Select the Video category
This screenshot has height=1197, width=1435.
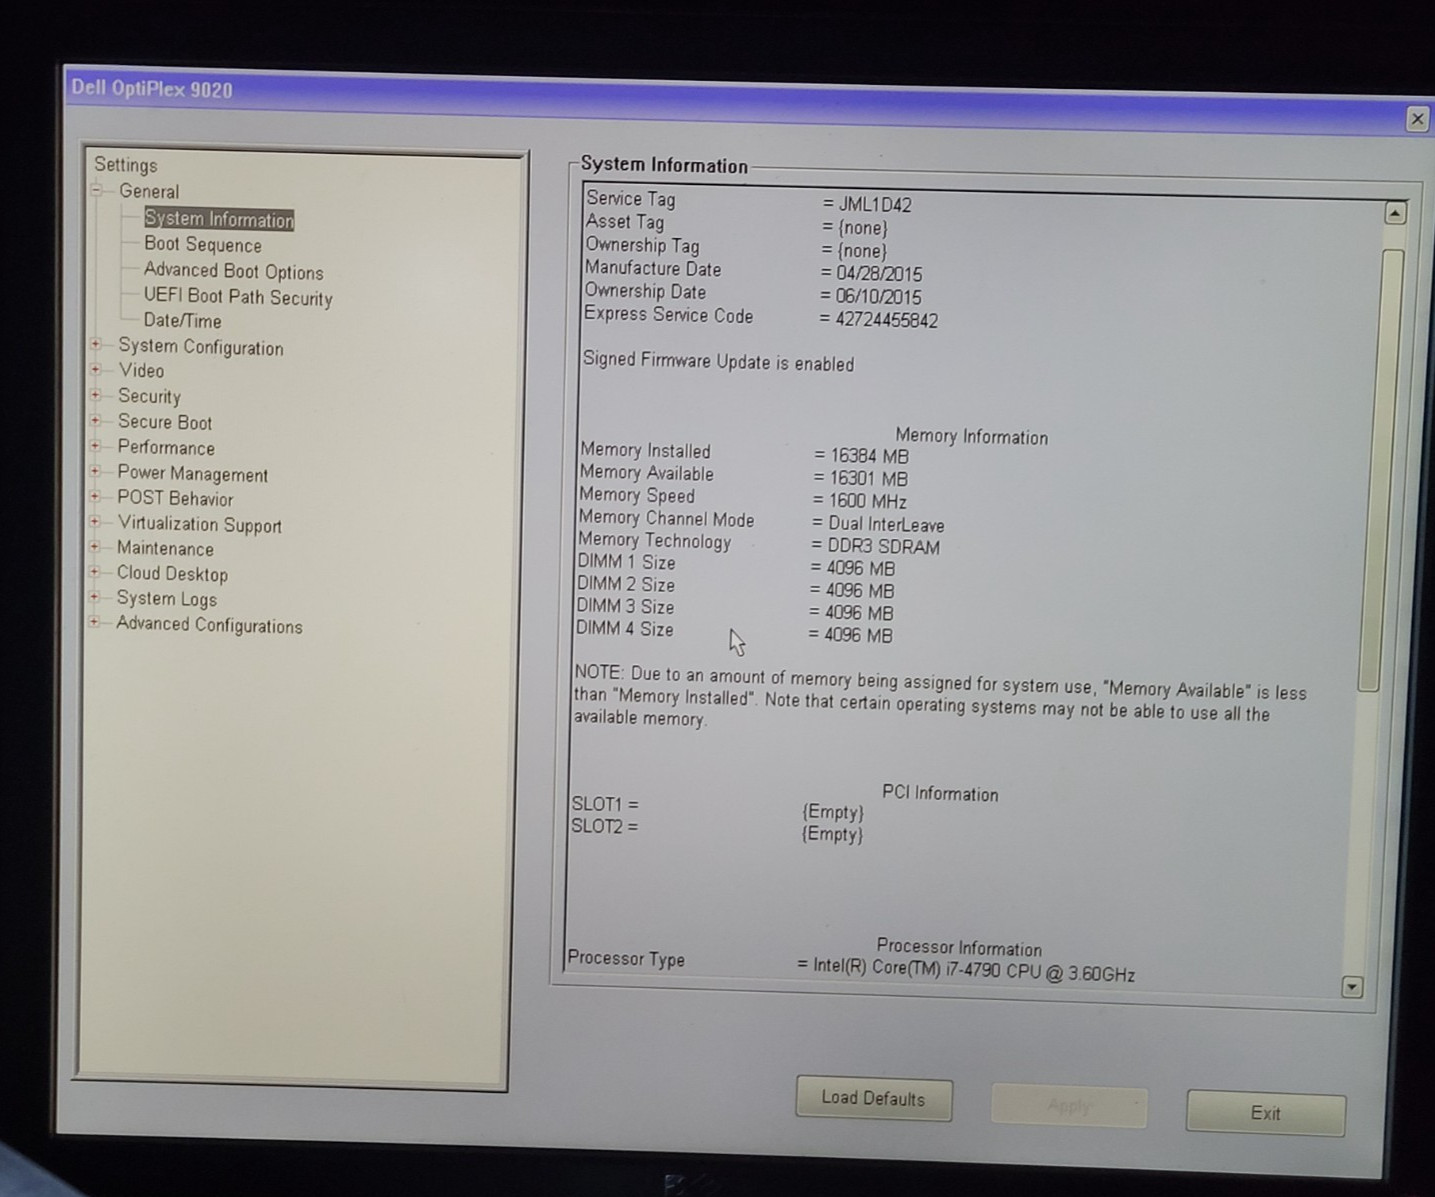click(x=141, y=371)
